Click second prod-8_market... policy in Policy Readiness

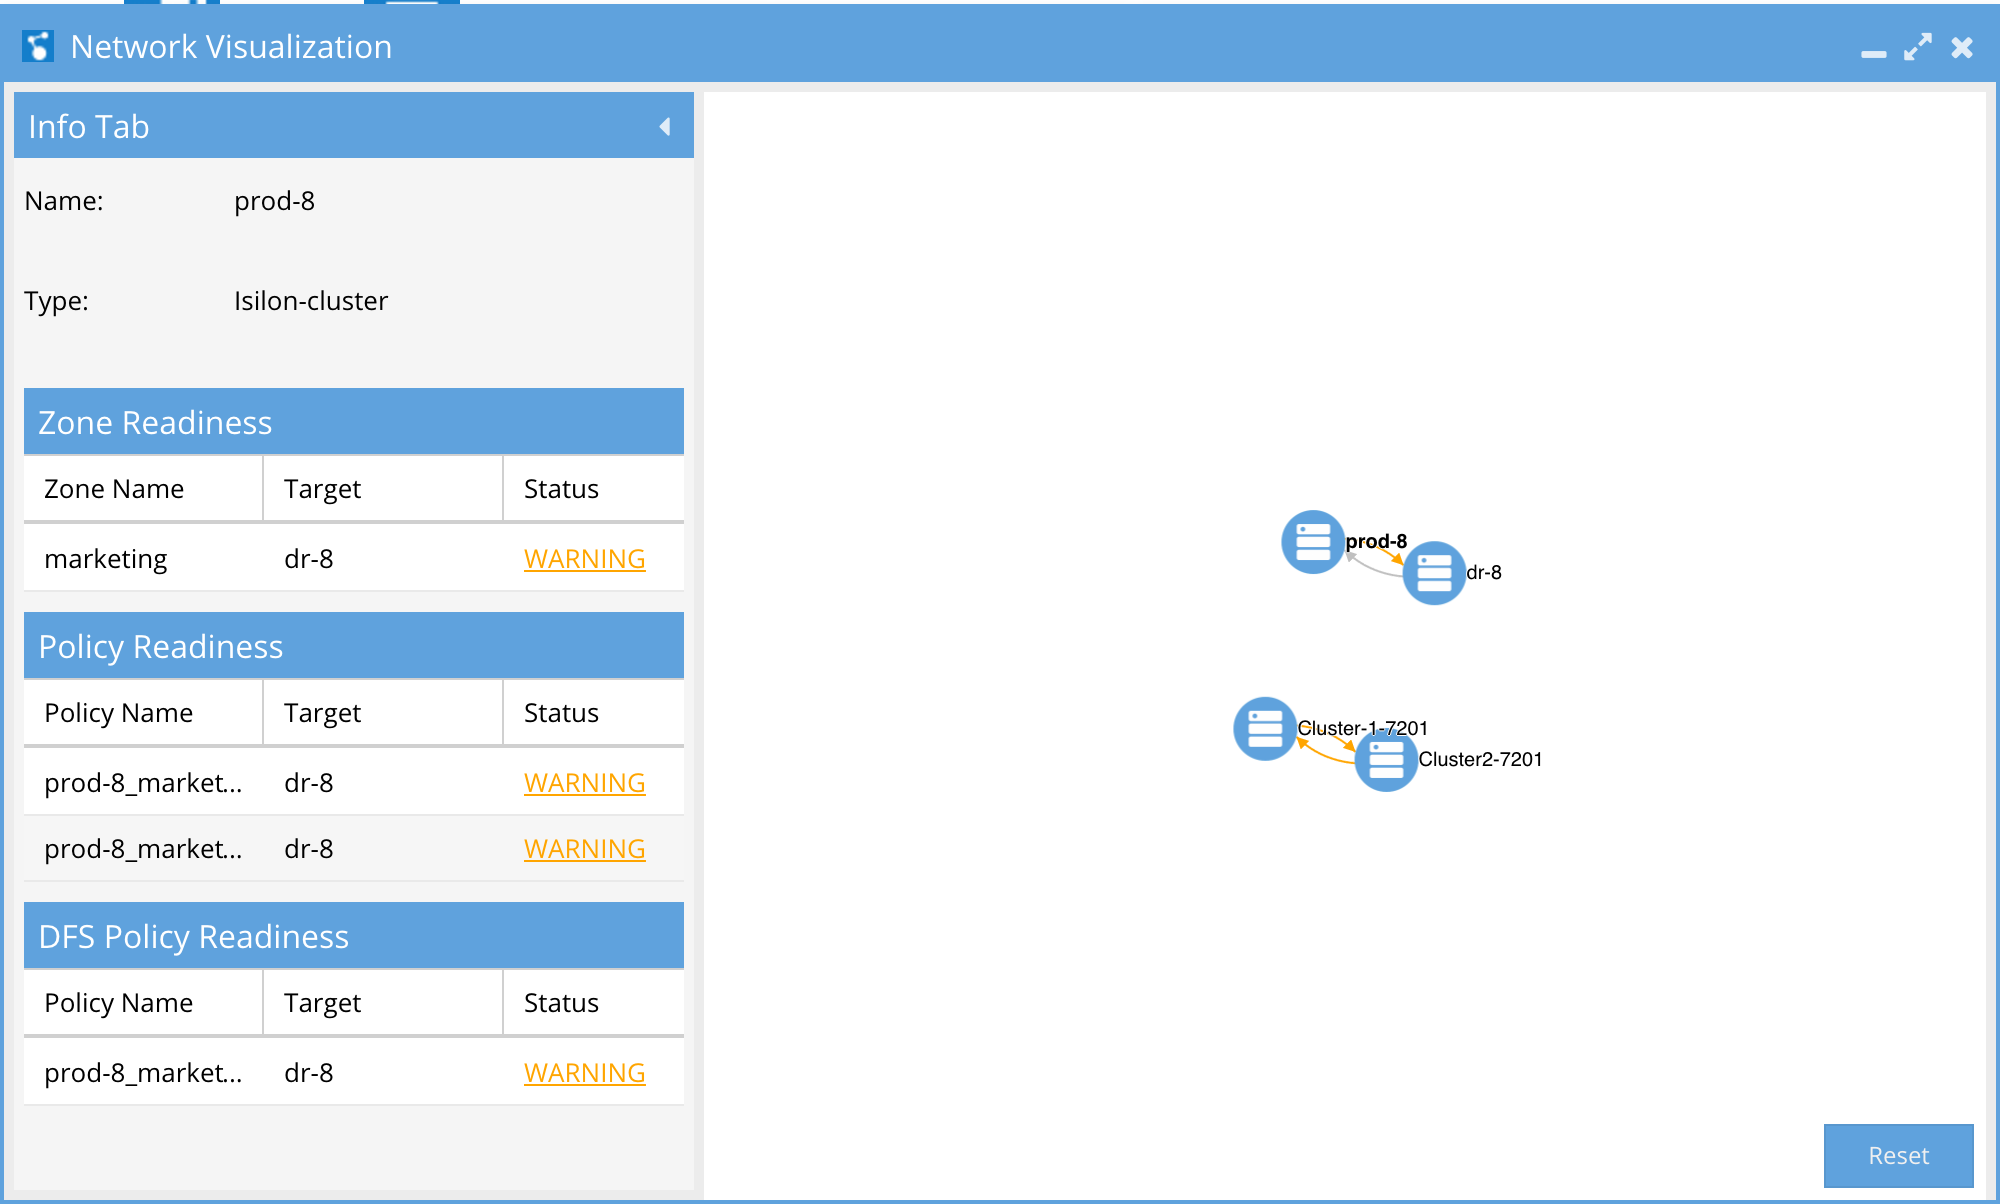coord(143,848)
